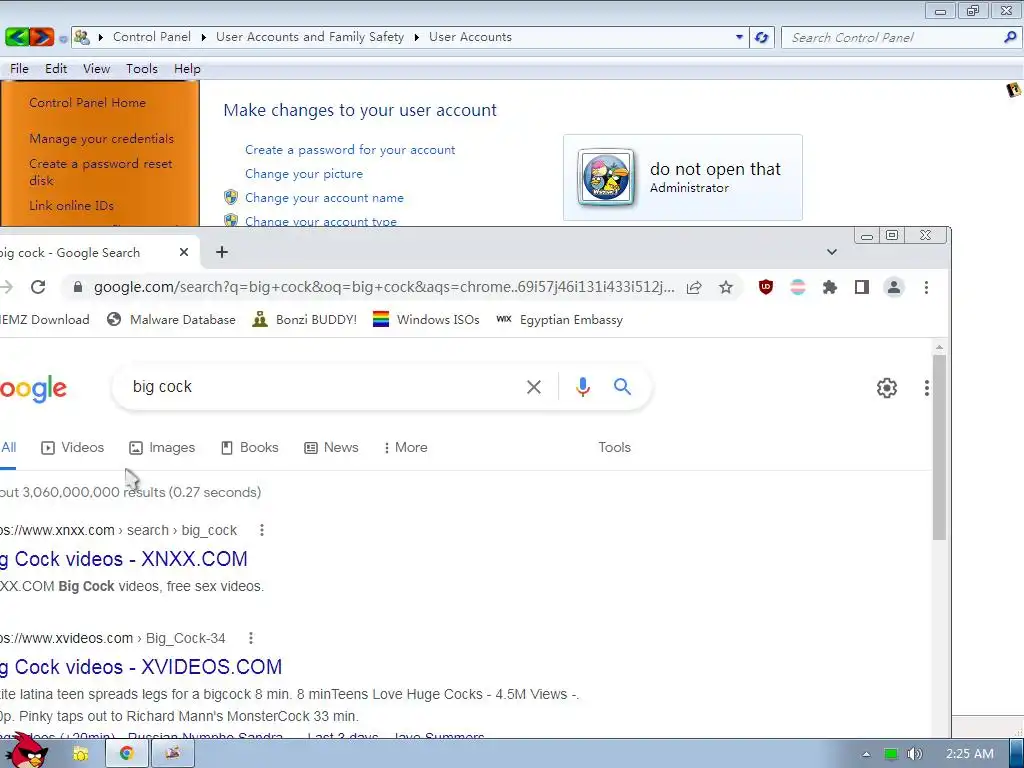Click Change your account name
Image resolution: width=1024 pixels, height=768 pixels.
(x=324, y=198)
